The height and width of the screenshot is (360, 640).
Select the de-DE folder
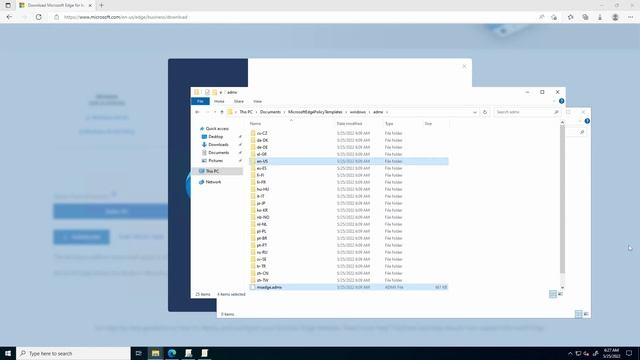click(x=262, y=147)
